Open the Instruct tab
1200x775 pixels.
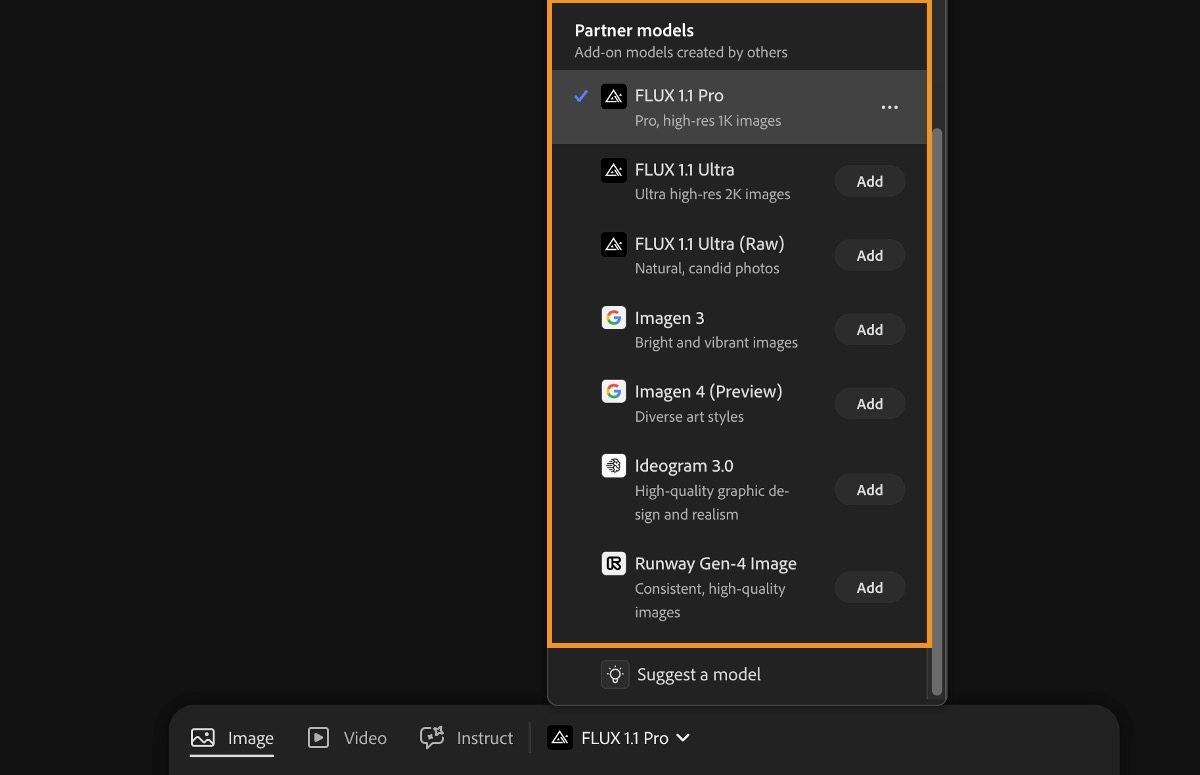click(x=466, y=738)
